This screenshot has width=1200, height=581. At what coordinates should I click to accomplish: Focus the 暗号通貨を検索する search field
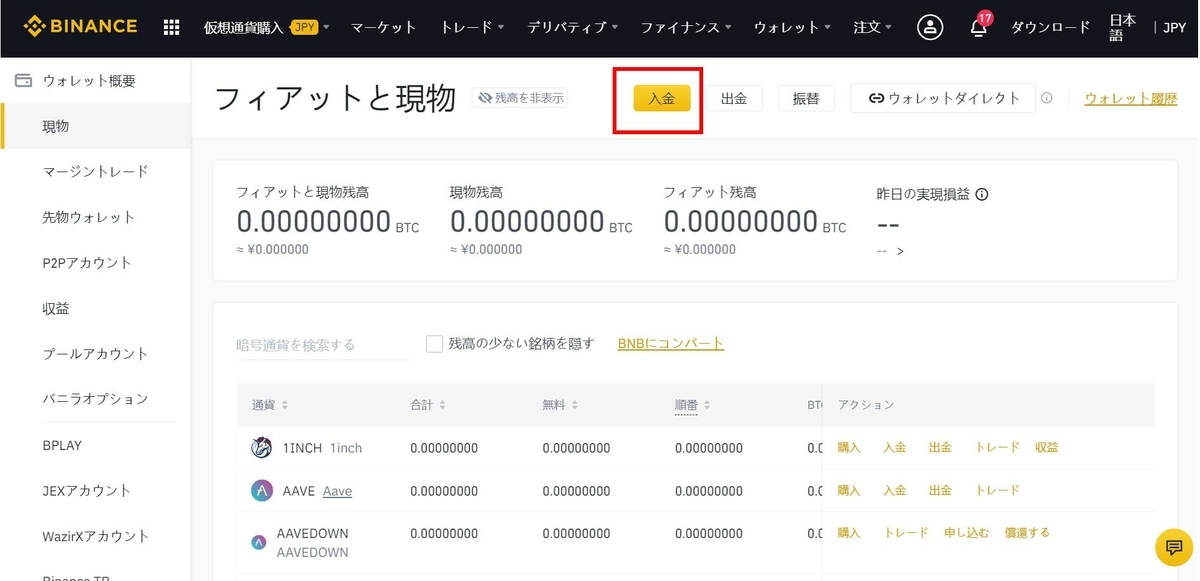coord(323,345)
